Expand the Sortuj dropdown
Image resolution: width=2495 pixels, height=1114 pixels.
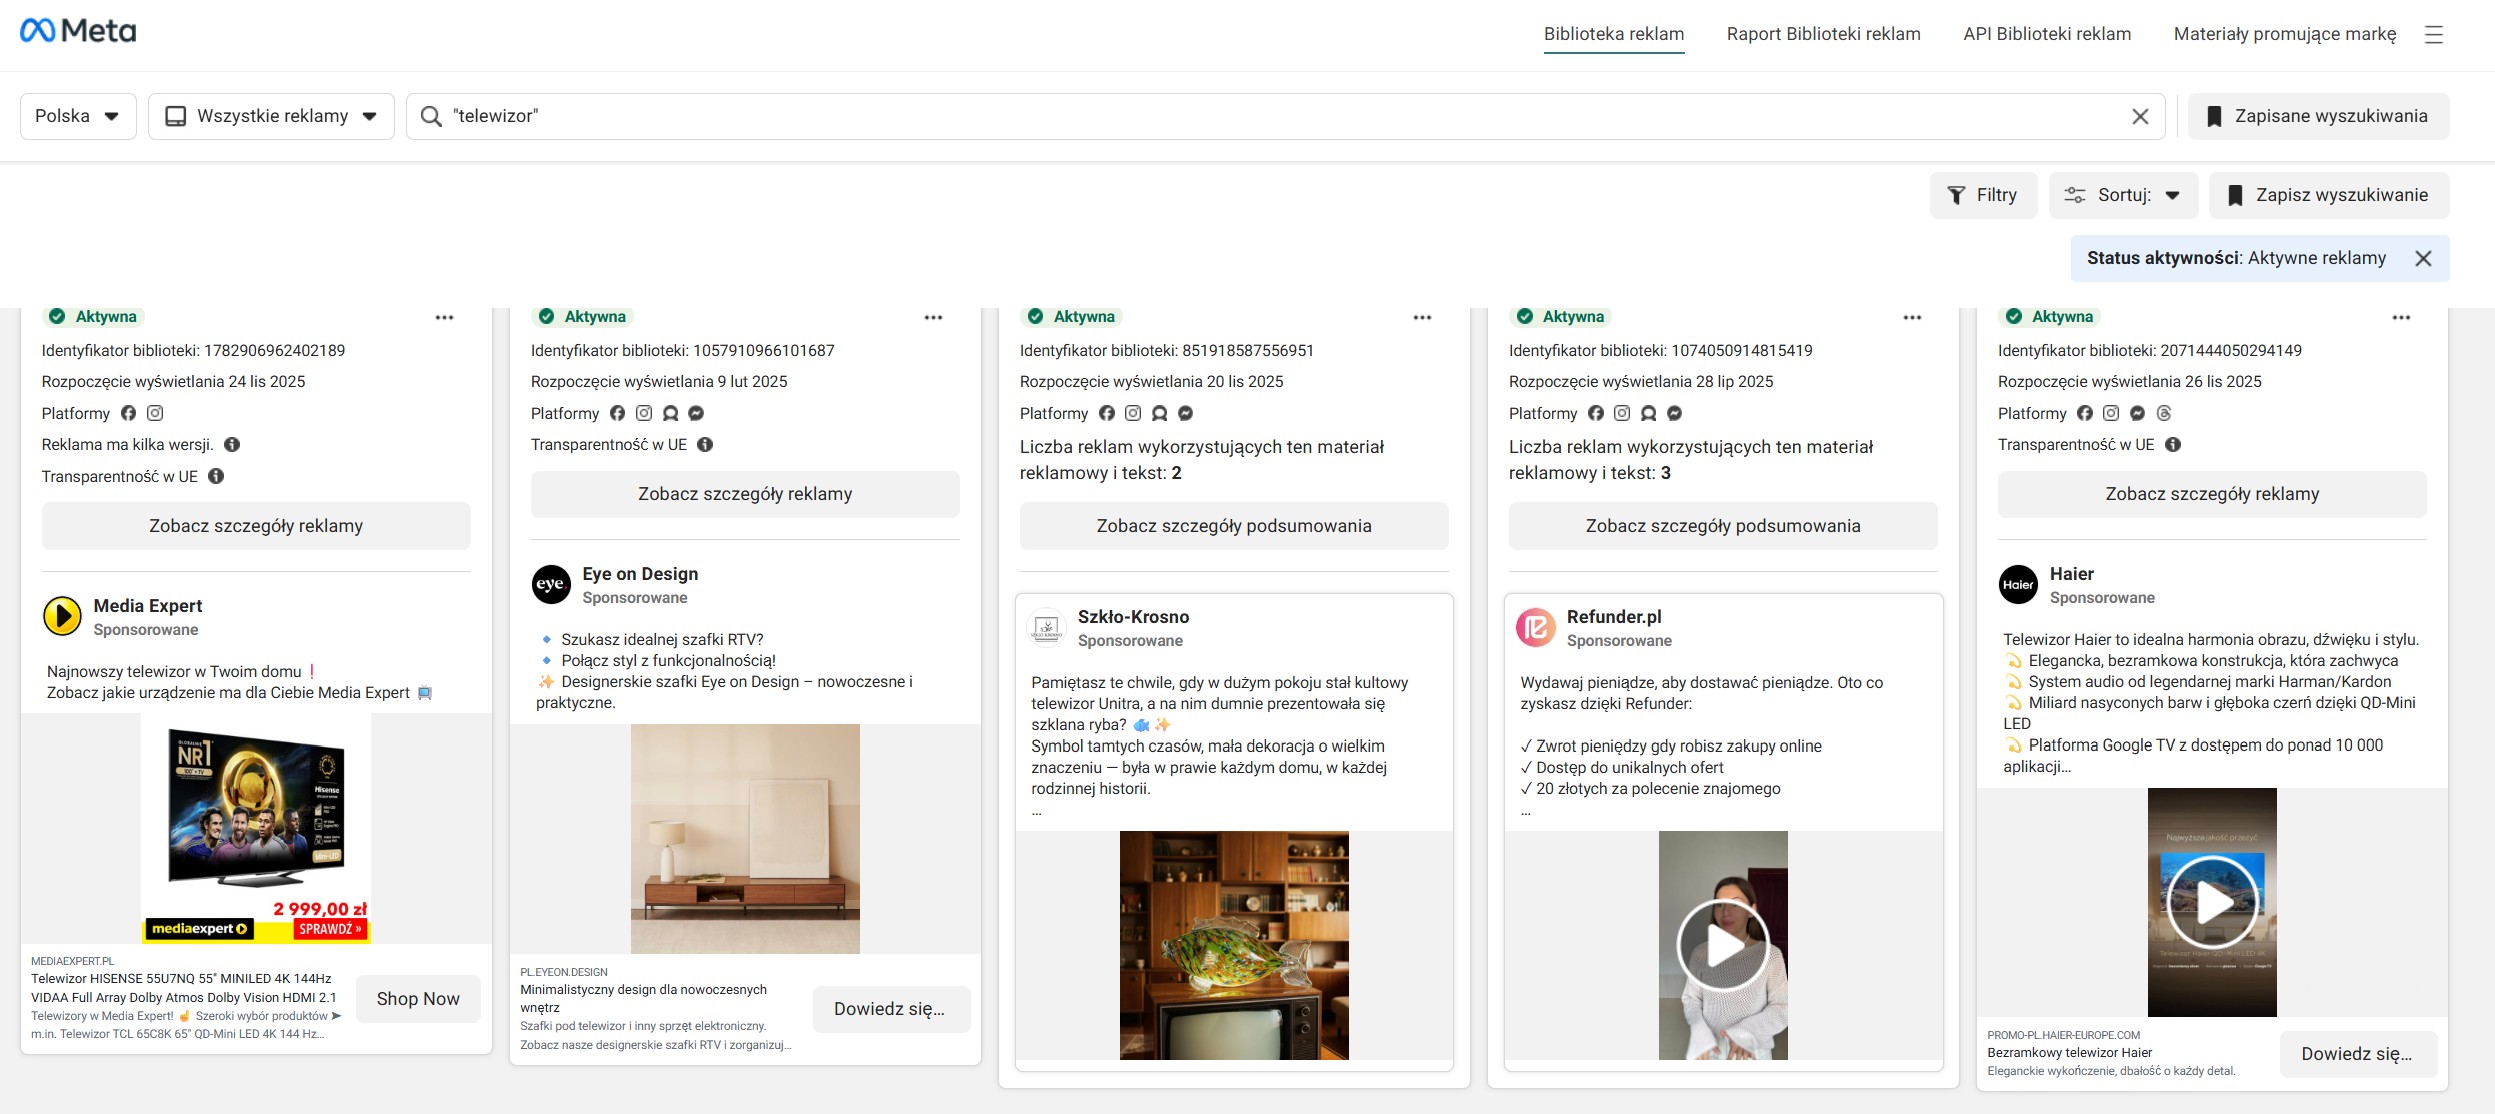2123,195
